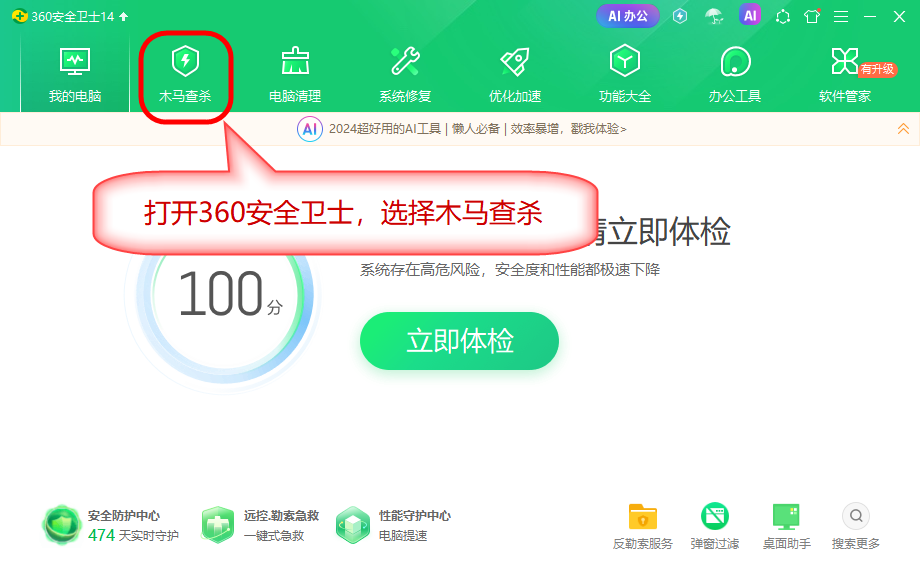Go to 功能大全 tab
This screenshot has width=920, height=580.
[x=625, y=75]
